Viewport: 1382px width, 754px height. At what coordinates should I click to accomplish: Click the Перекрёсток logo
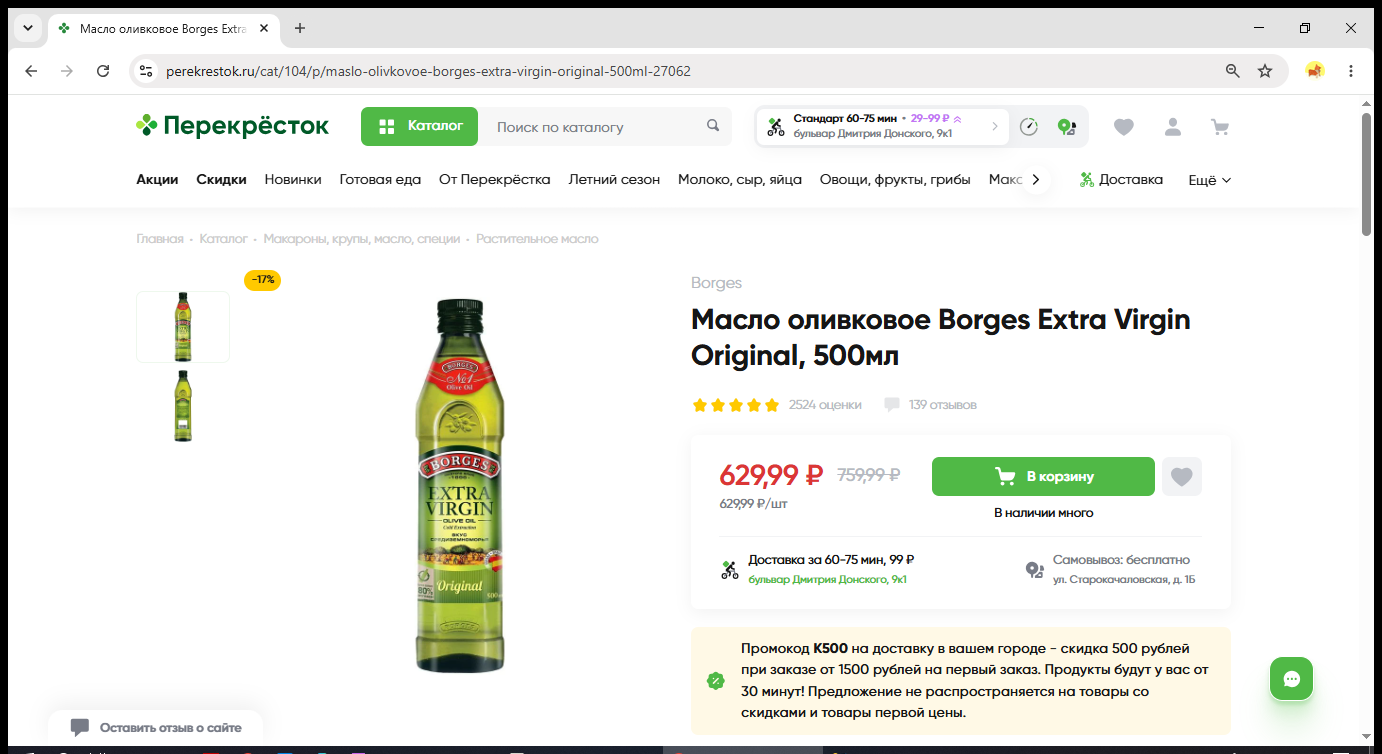232,126
